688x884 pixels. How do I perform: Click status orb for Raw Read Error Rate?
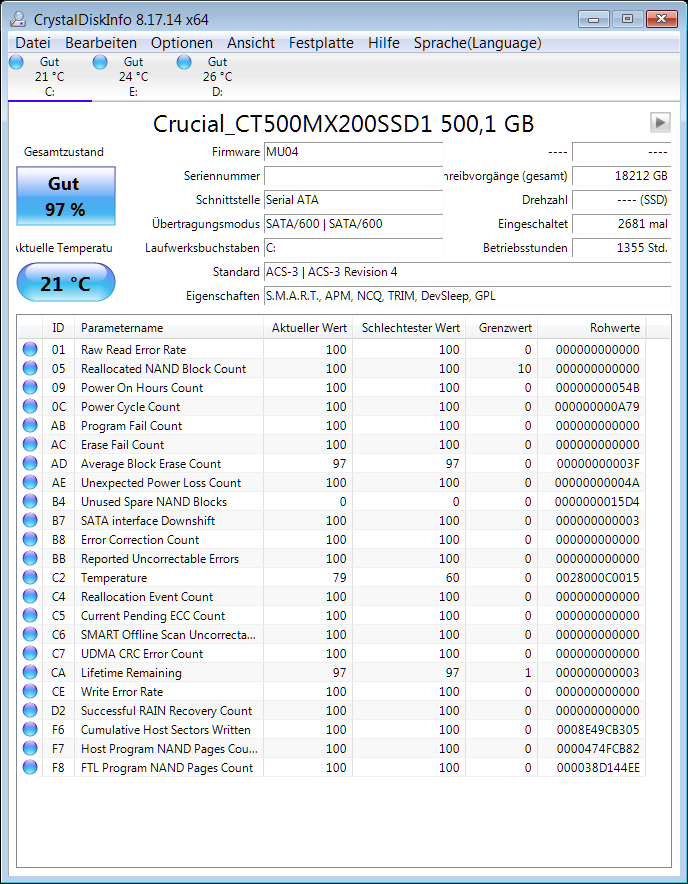[x=30, y=350]
